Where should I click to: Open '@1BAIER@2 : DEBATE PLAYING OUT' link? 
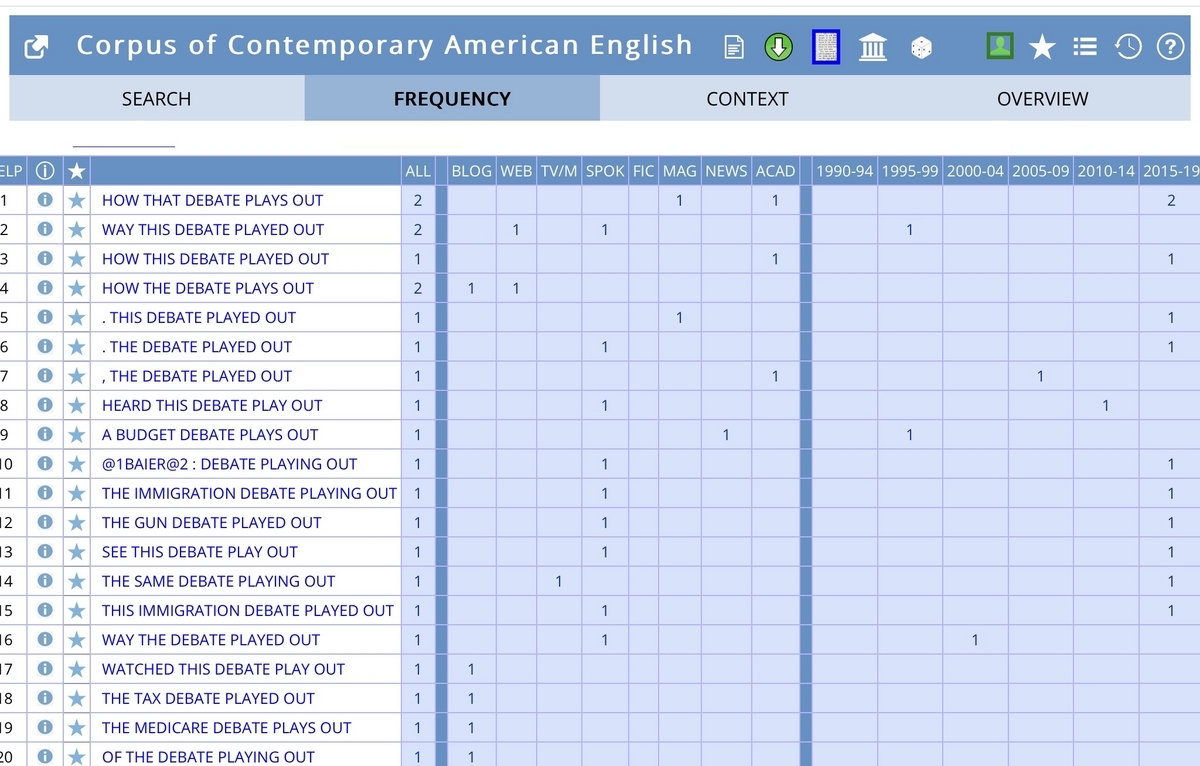[x=229, y=464]
